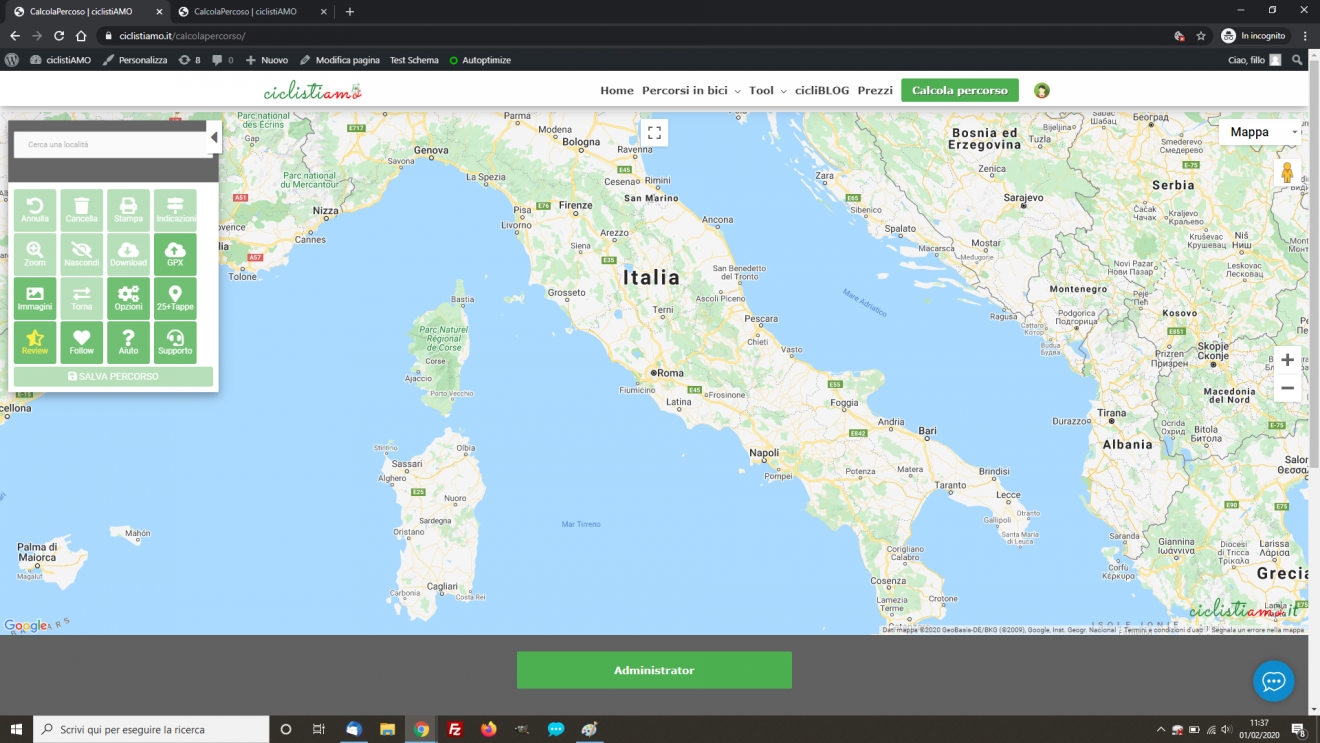Open the Prezzi menu item
Viewport: 1320px width, 743px height.
[875, 90]
